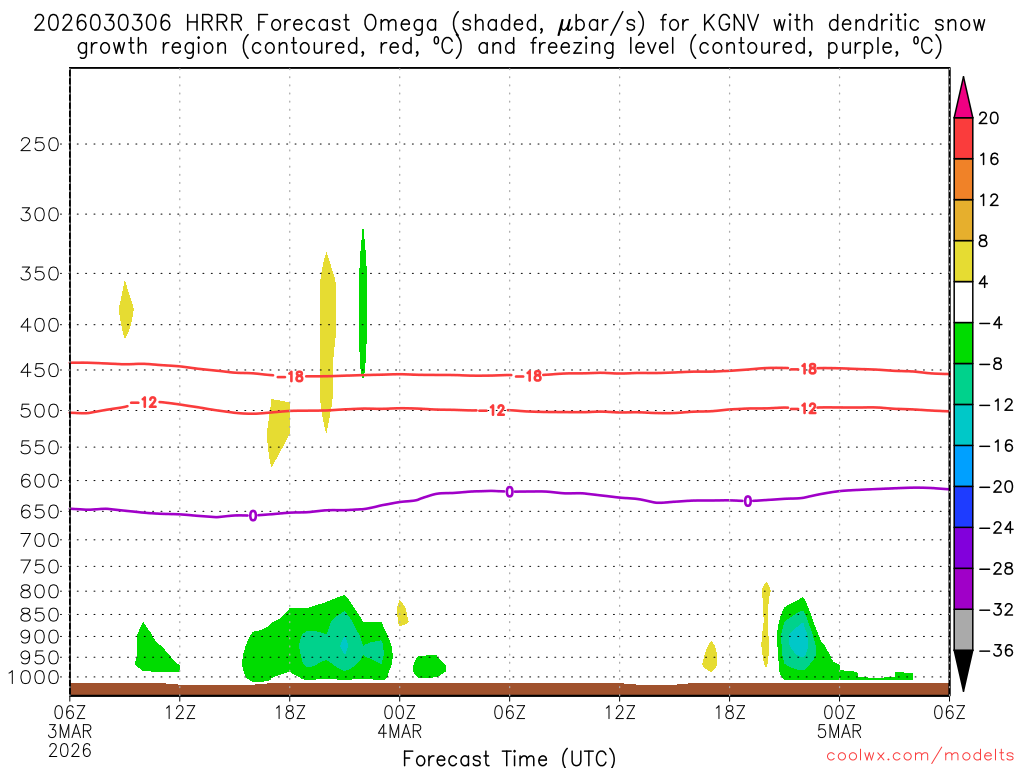
Task: Click the yellow swatch between 4 and 8
Action: [963, 261]
